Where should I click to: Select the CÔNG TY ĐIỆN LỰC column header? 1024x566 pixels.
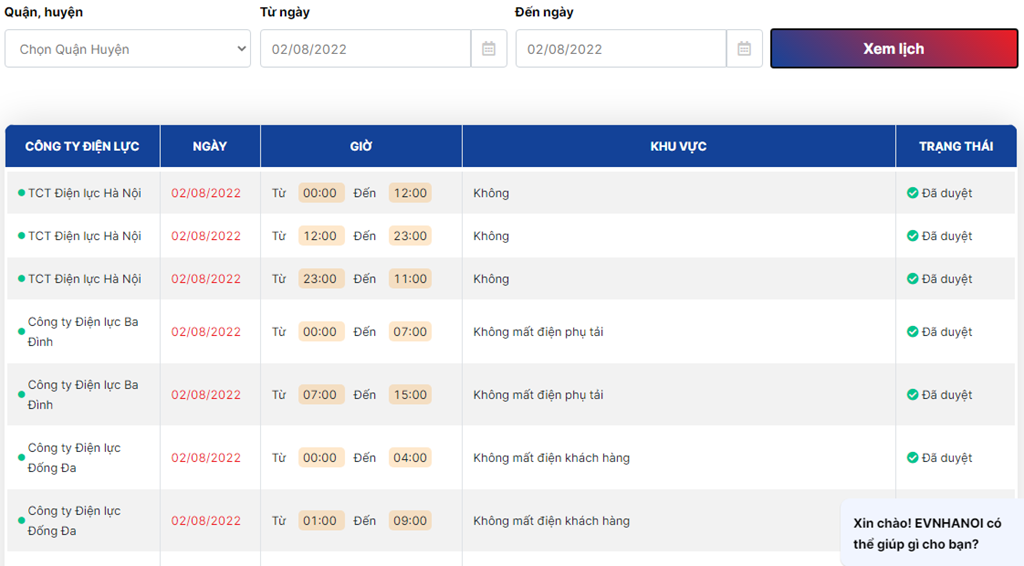click(x=82, y=146)
